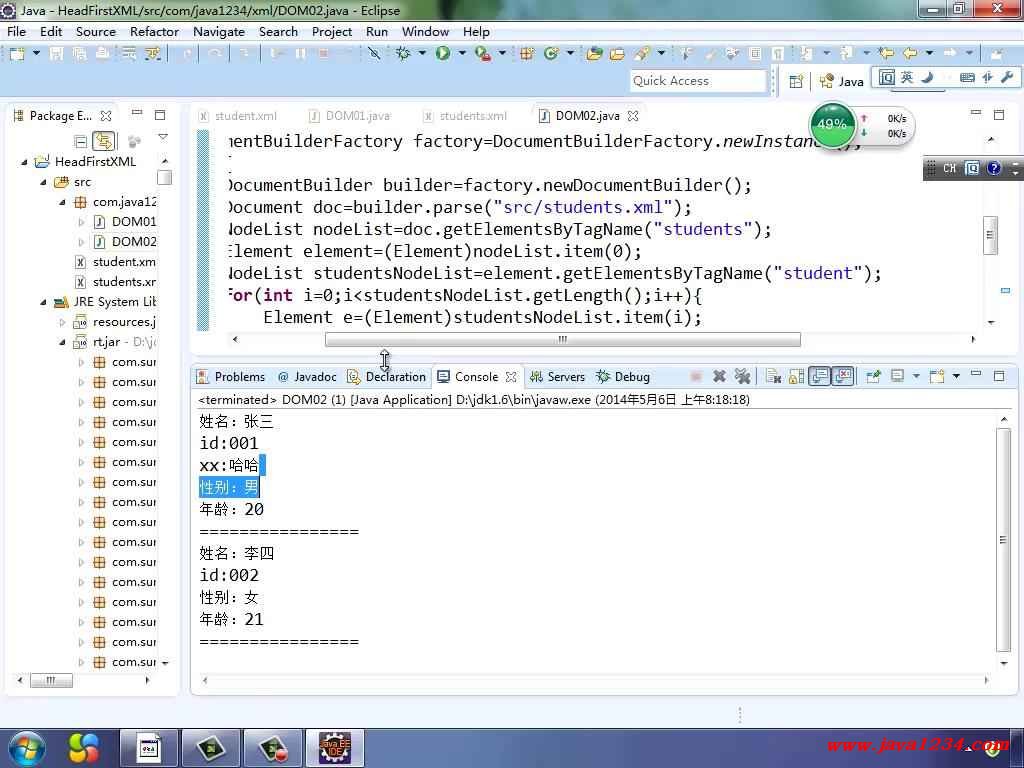Toggle Show Console When Standard Out Changes
This screenshot has height=768, width=1024.
819,376
